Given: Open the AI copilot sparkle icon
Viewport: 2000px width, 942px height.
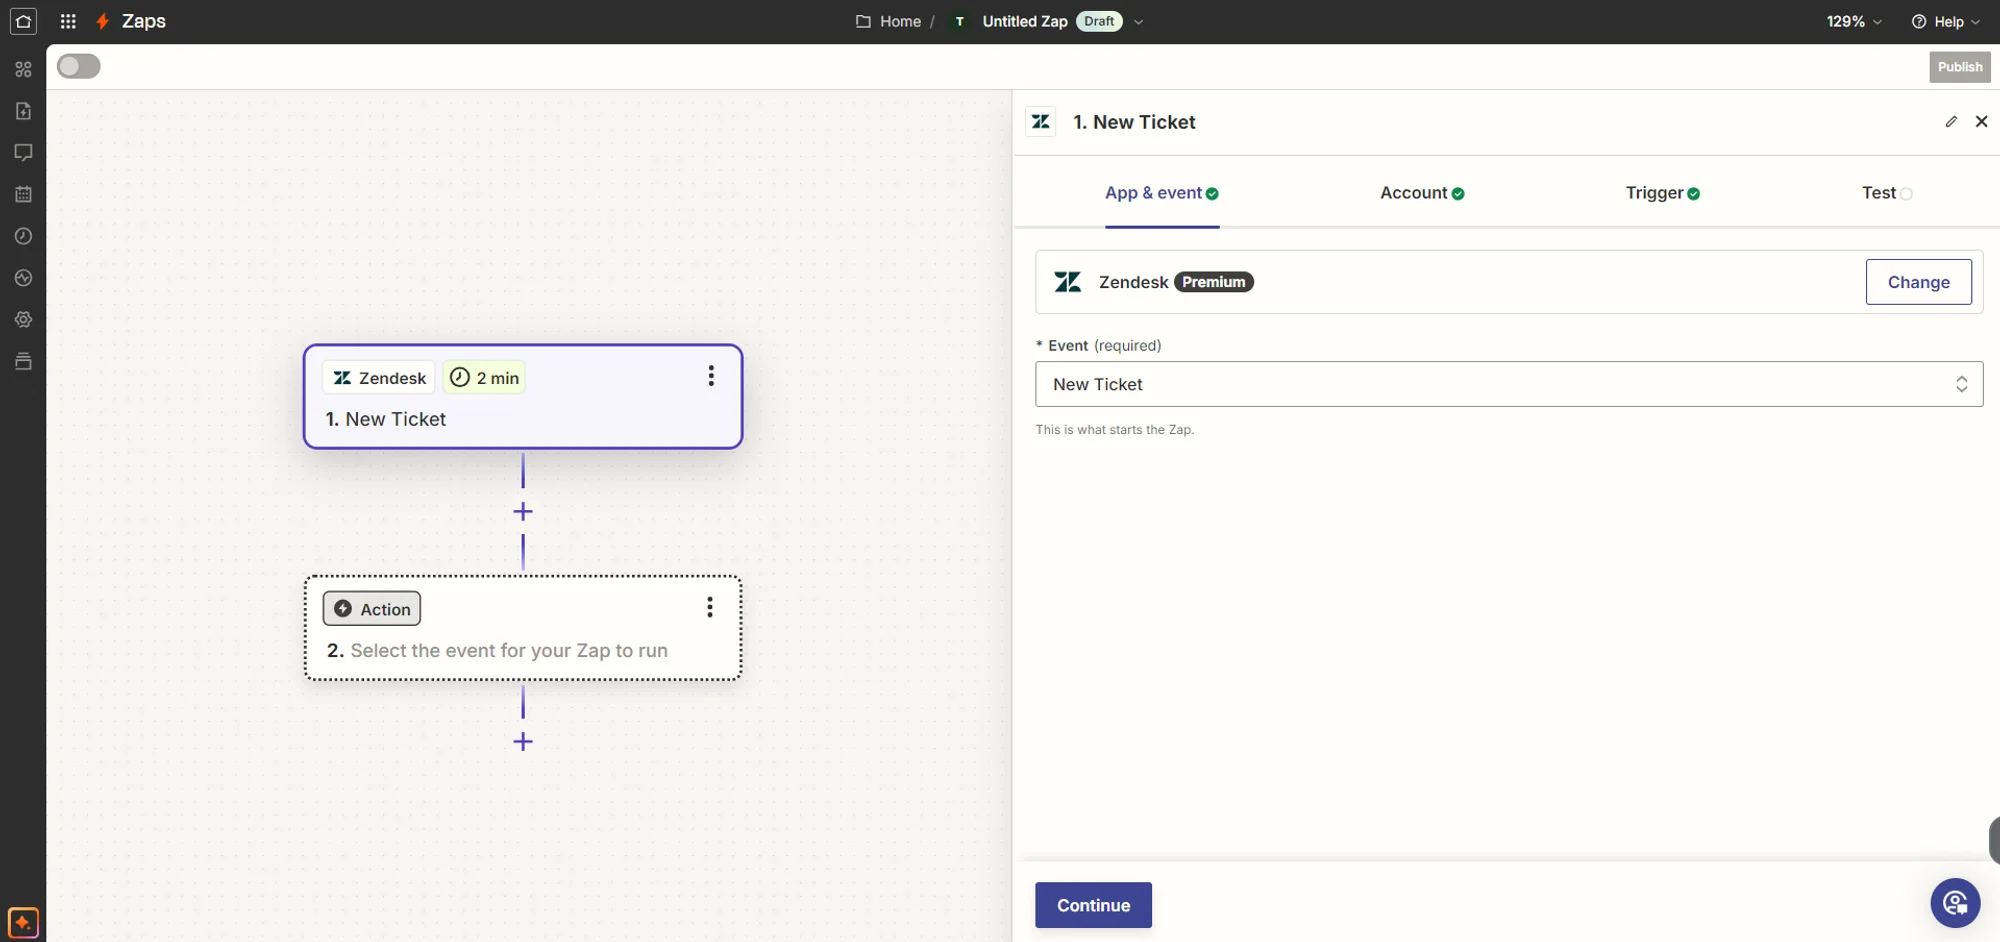Looking at the screenshot, I should click(23, 922).
